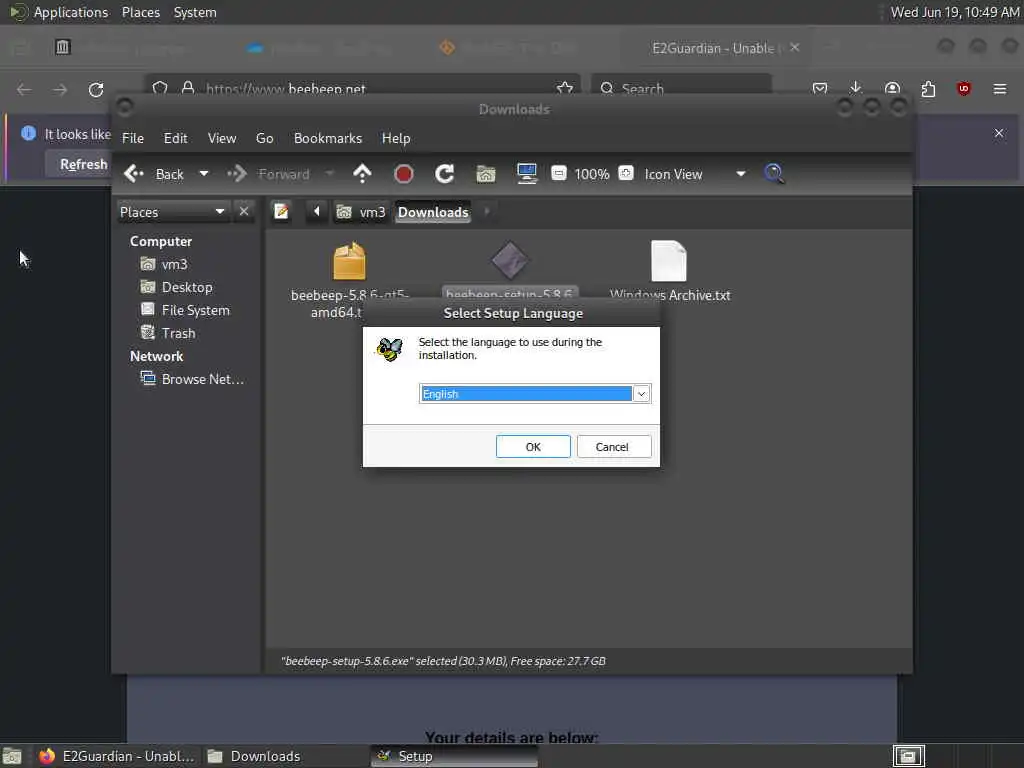Expand the Back history dropdown arrow
The image size is (1024, 768).
click(204, 174)
